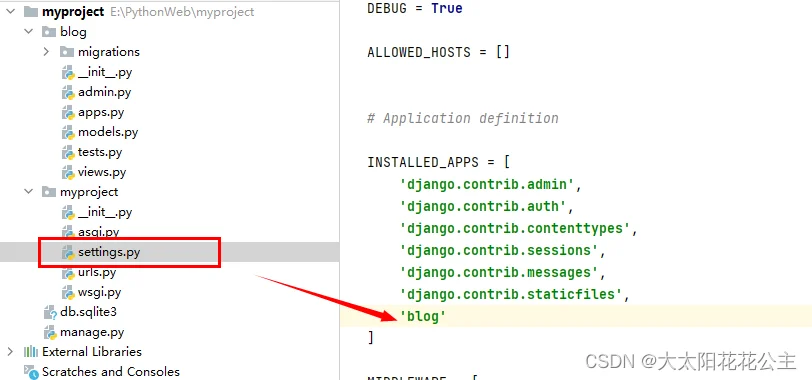The width and height of the screenshot is (812, 380).
Task: Collapse the blog folder chevron
Action: pos(28,32)
